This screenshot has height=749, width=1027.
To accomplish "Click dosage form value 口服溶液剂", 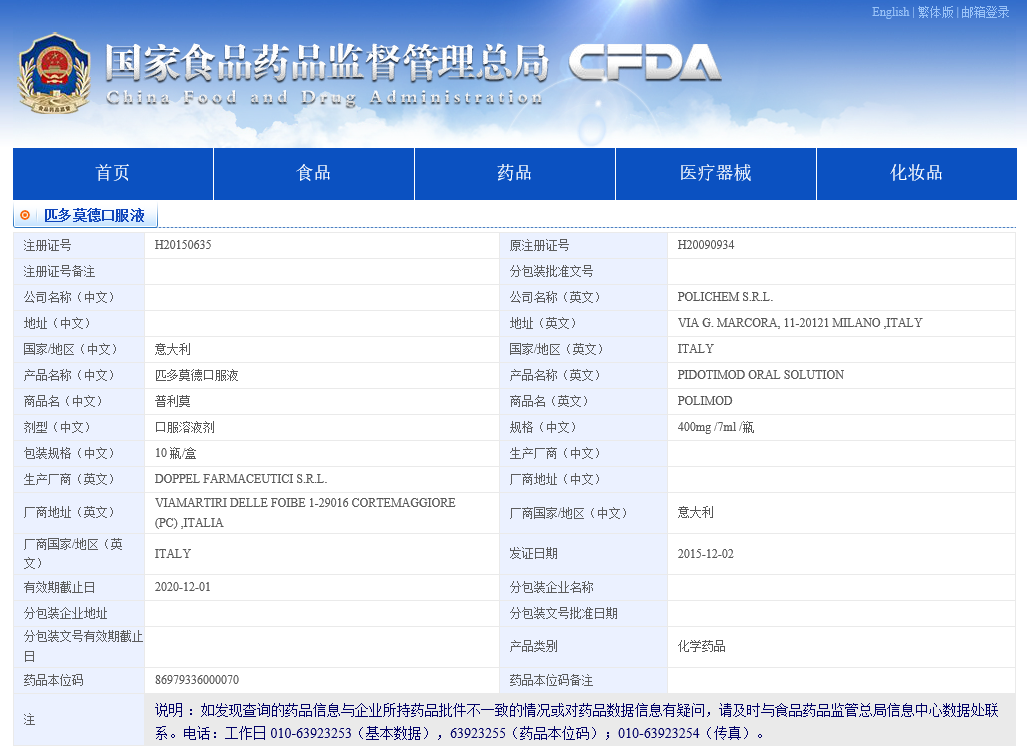I will click(185, 427).
